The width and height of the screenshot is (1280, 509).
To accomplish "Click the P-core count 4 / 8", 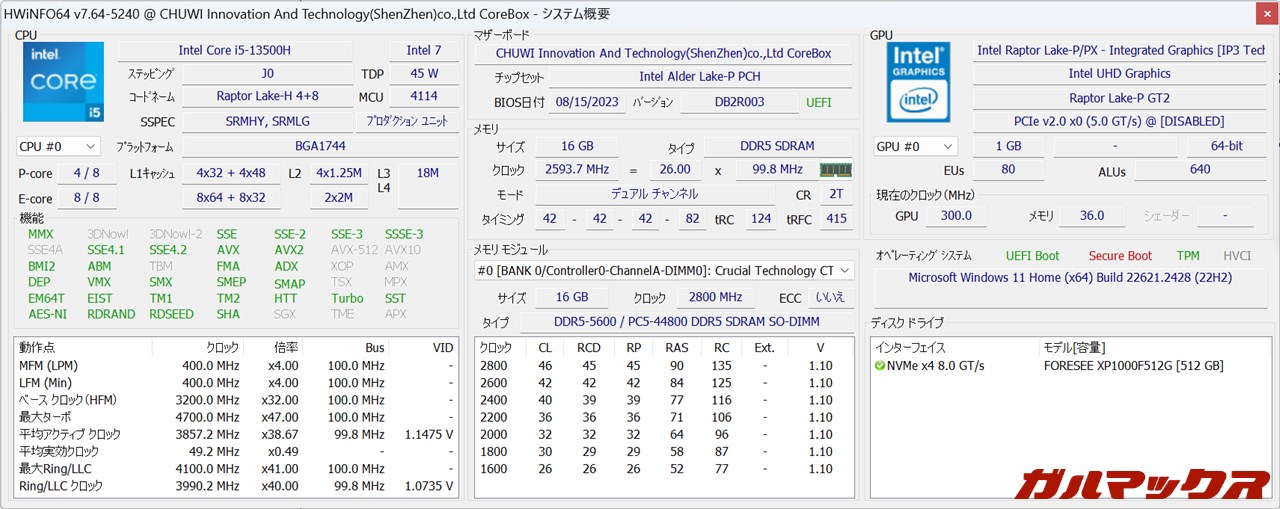I will [87, 173].
